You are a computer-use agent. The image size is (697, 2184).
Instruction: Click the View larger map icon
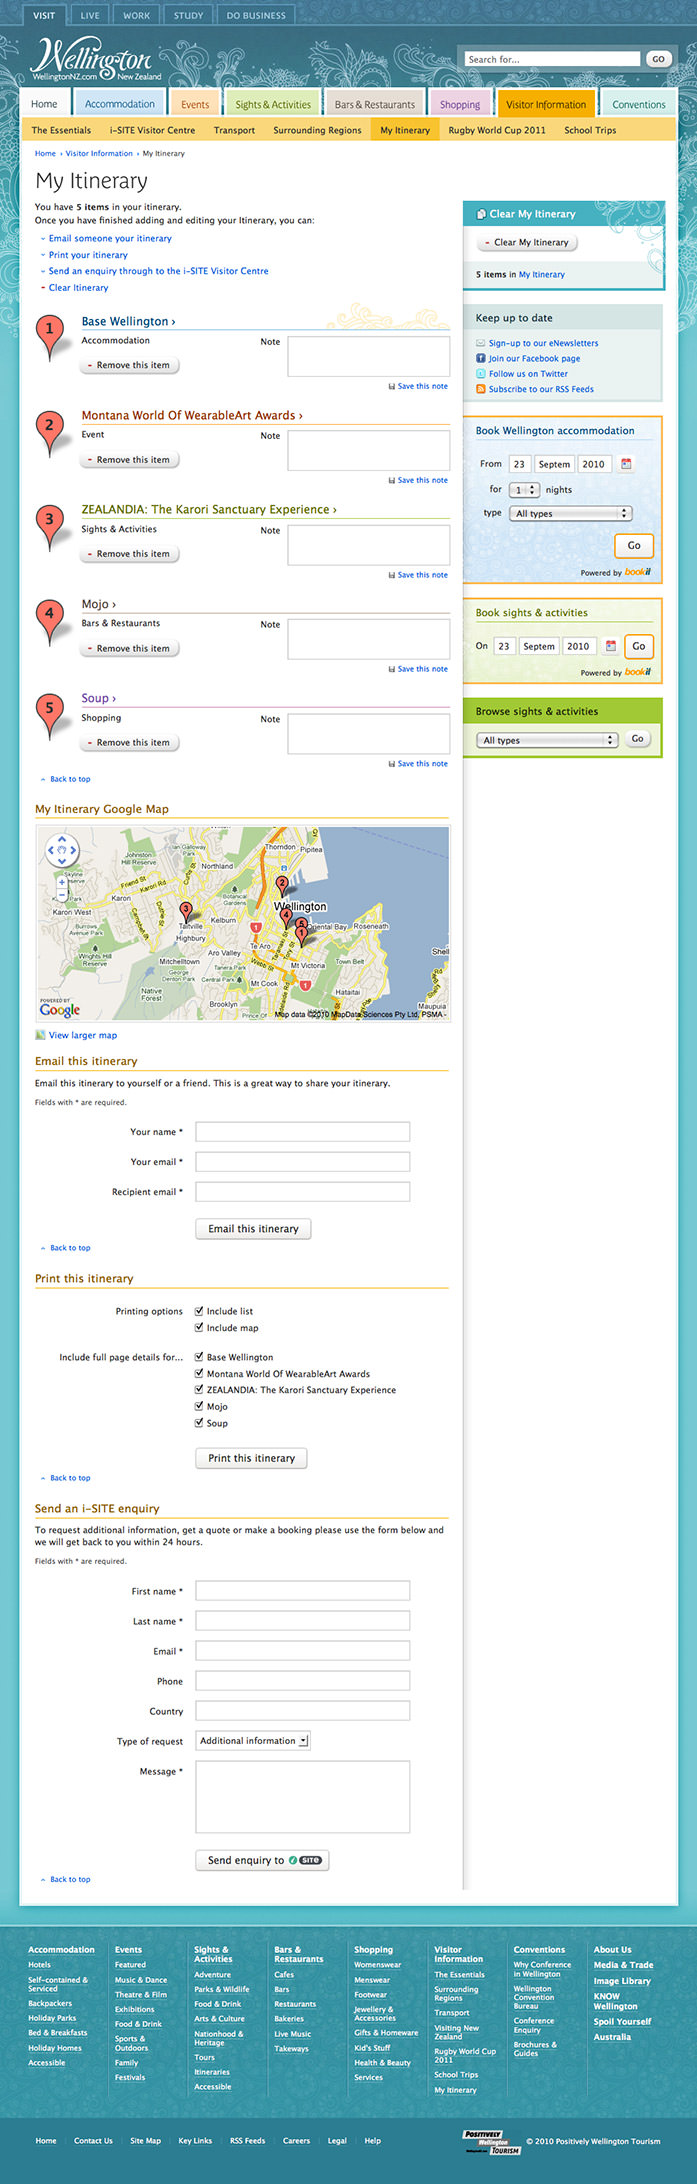(x=41, y=1035)
